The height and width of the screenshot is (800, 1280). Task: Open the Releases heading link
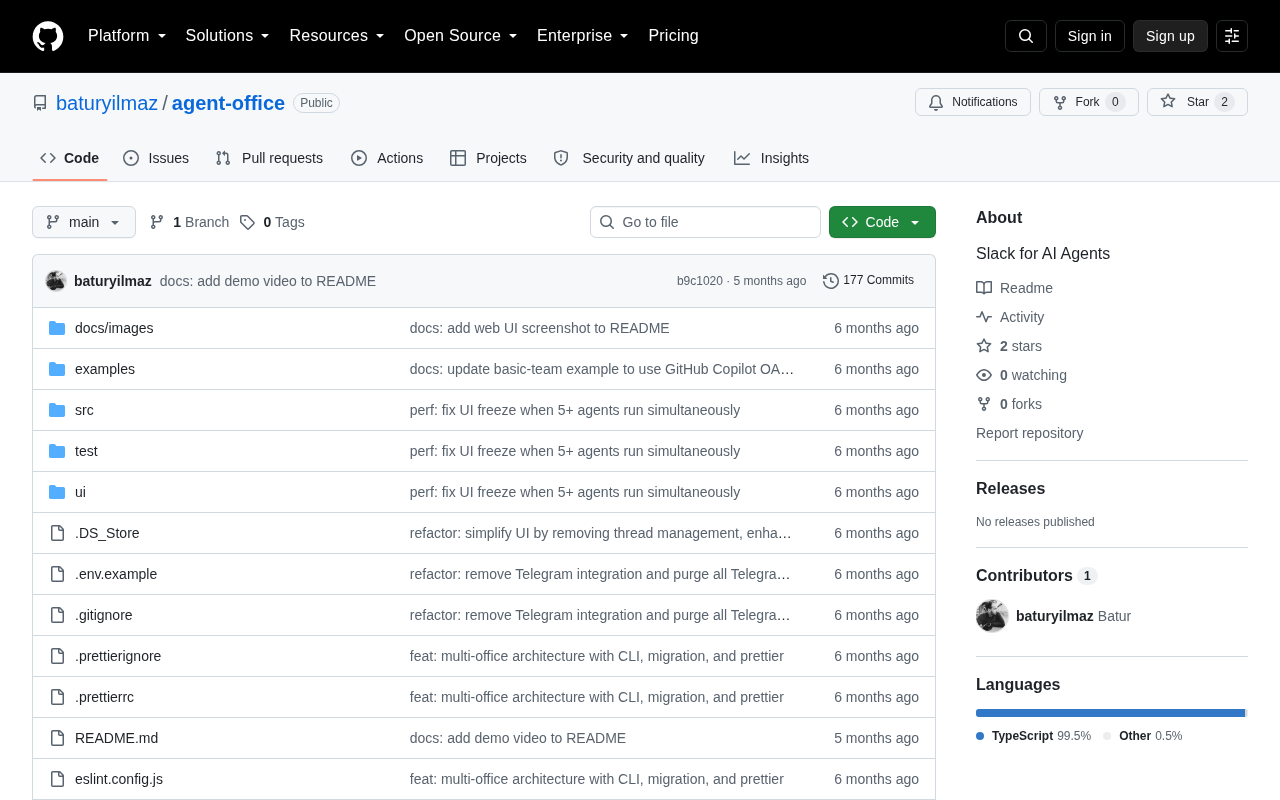click(x=1010, y=489)
